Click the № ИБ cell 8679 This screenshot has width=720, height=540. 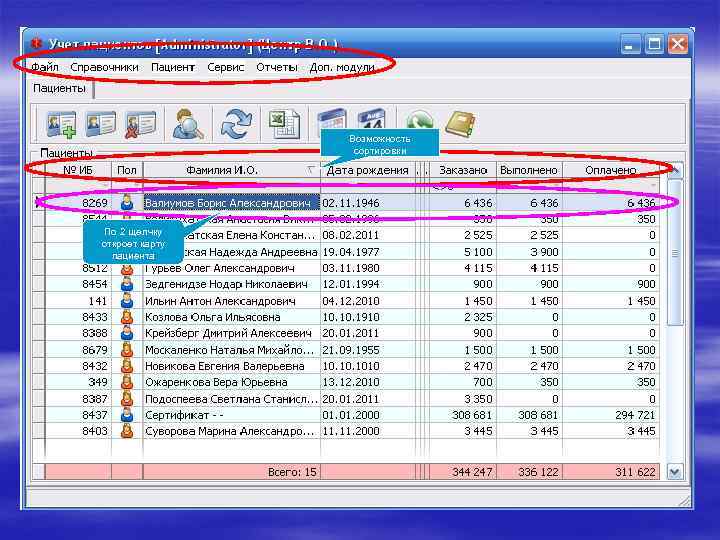click(x=95, y=350)
